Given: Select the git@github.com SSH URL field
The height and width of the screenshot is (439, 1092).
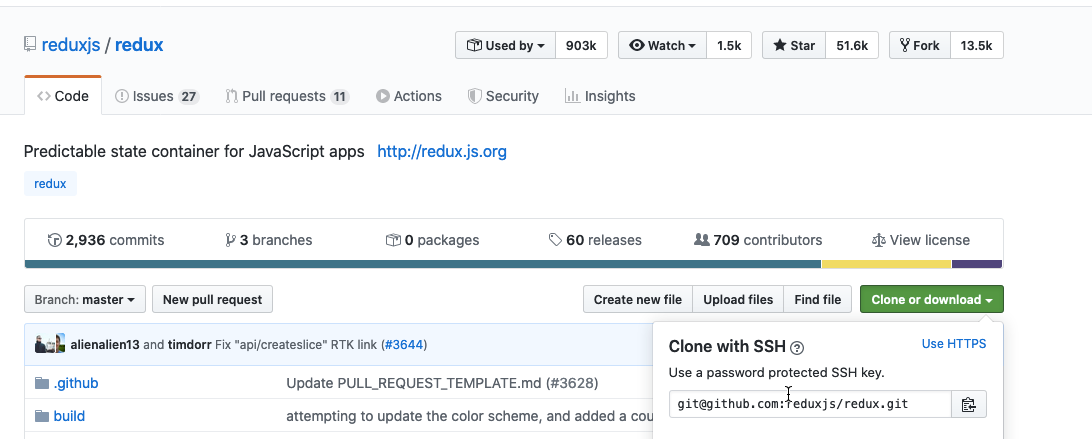Looking at the screenshot, I should coord(811,404).
